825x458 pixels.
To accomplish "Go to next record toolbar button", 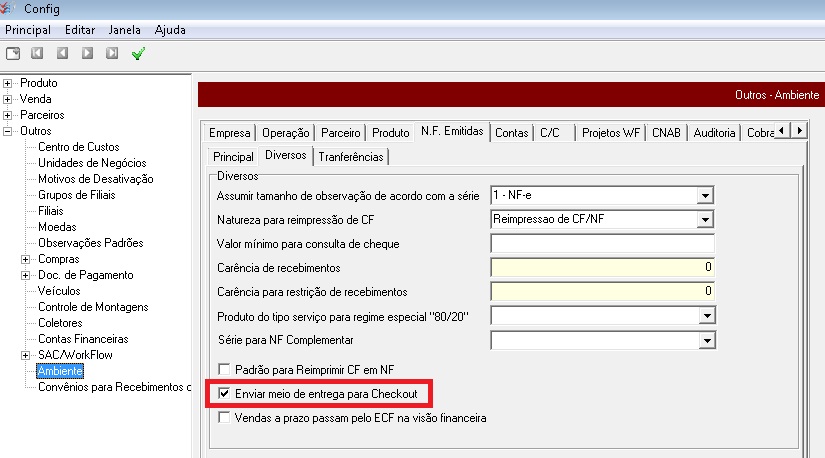I will coord(87,53).
